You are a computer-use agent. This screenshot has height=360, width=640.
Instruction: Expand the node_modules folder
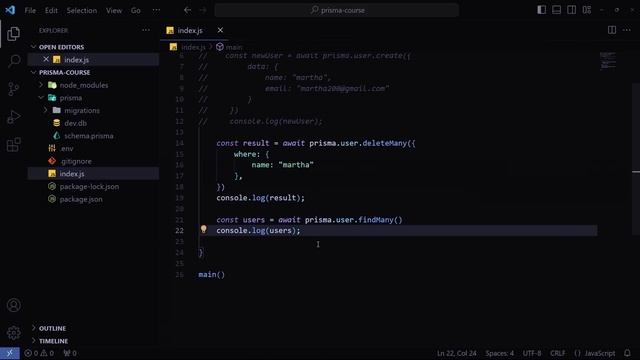(40, 85)
